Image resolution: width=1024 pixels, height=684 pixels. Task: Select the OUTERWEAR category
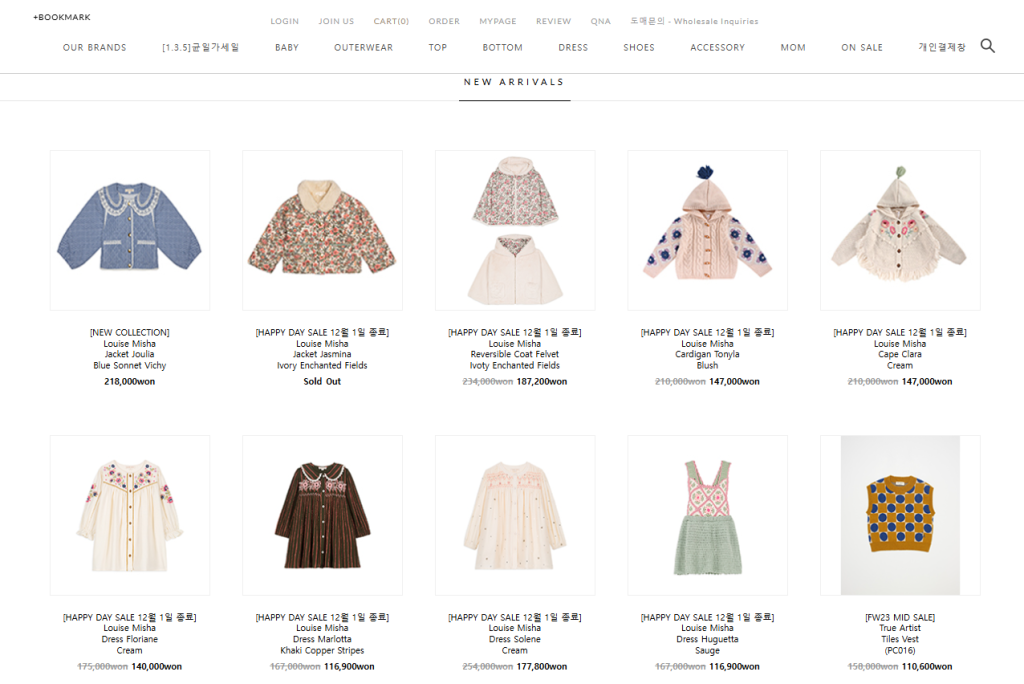point(364,47)
